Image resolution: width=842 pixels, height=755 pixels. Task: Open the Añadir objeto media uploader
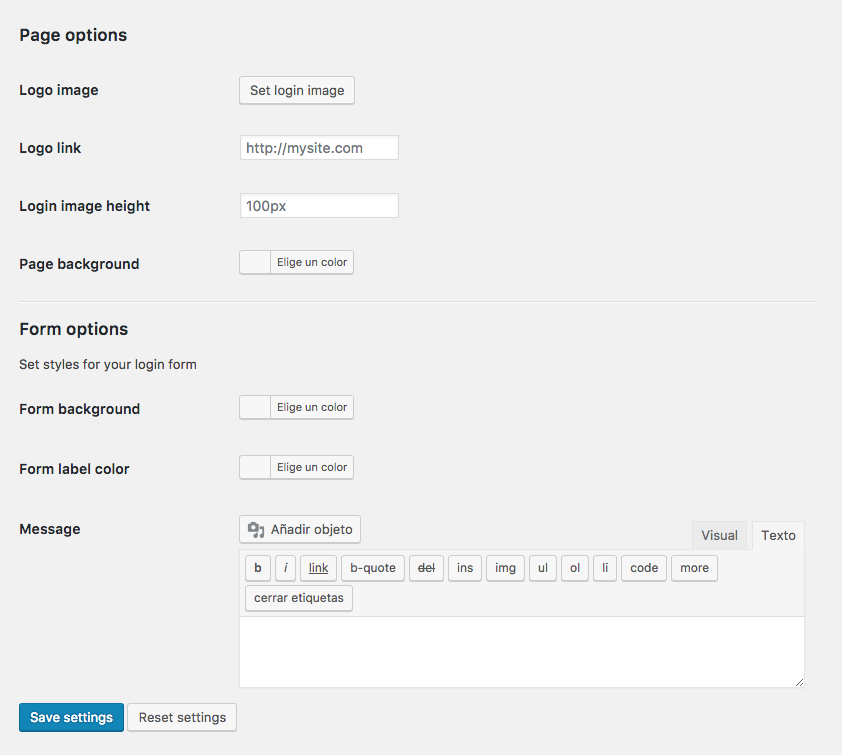pyautogui.click(x=299, y=529)
